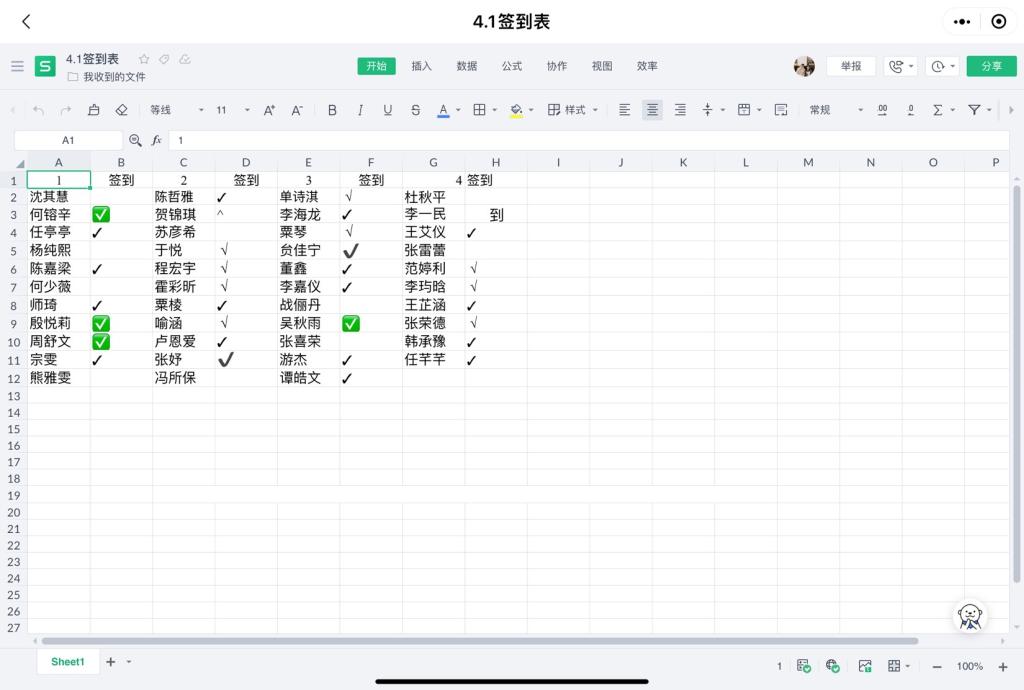Image resolution: width=1024 pixels, height=690 pixels.
Task: Apply strikethrough with the S icon
Action: (x=415, y=110)
